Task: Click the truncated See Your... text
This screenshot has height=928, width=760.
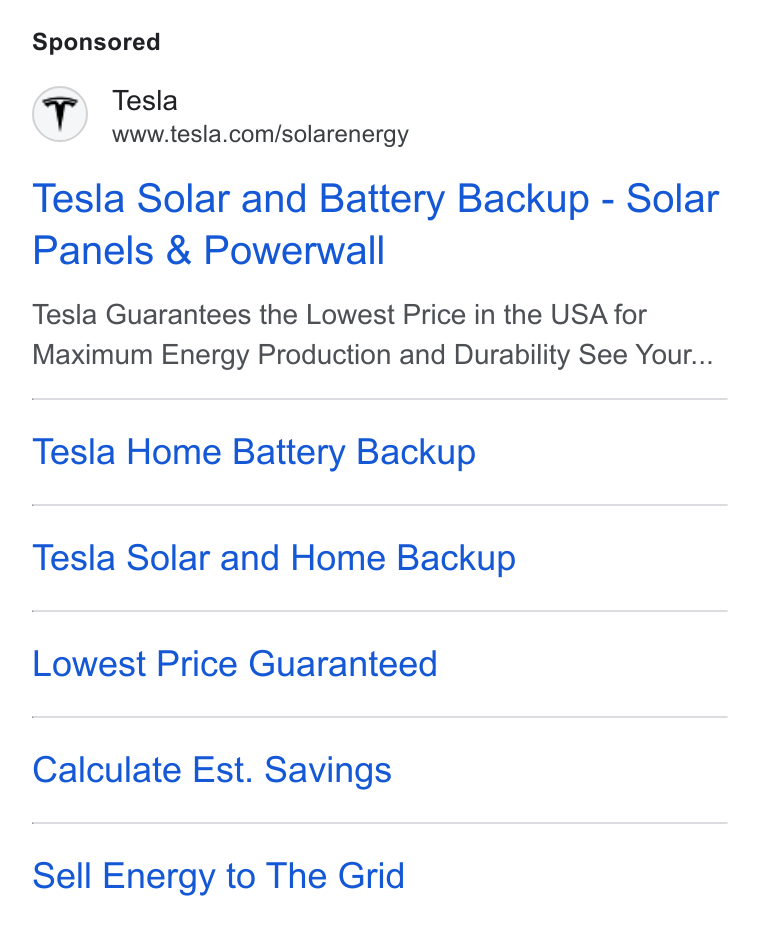Action: (646, 355)
